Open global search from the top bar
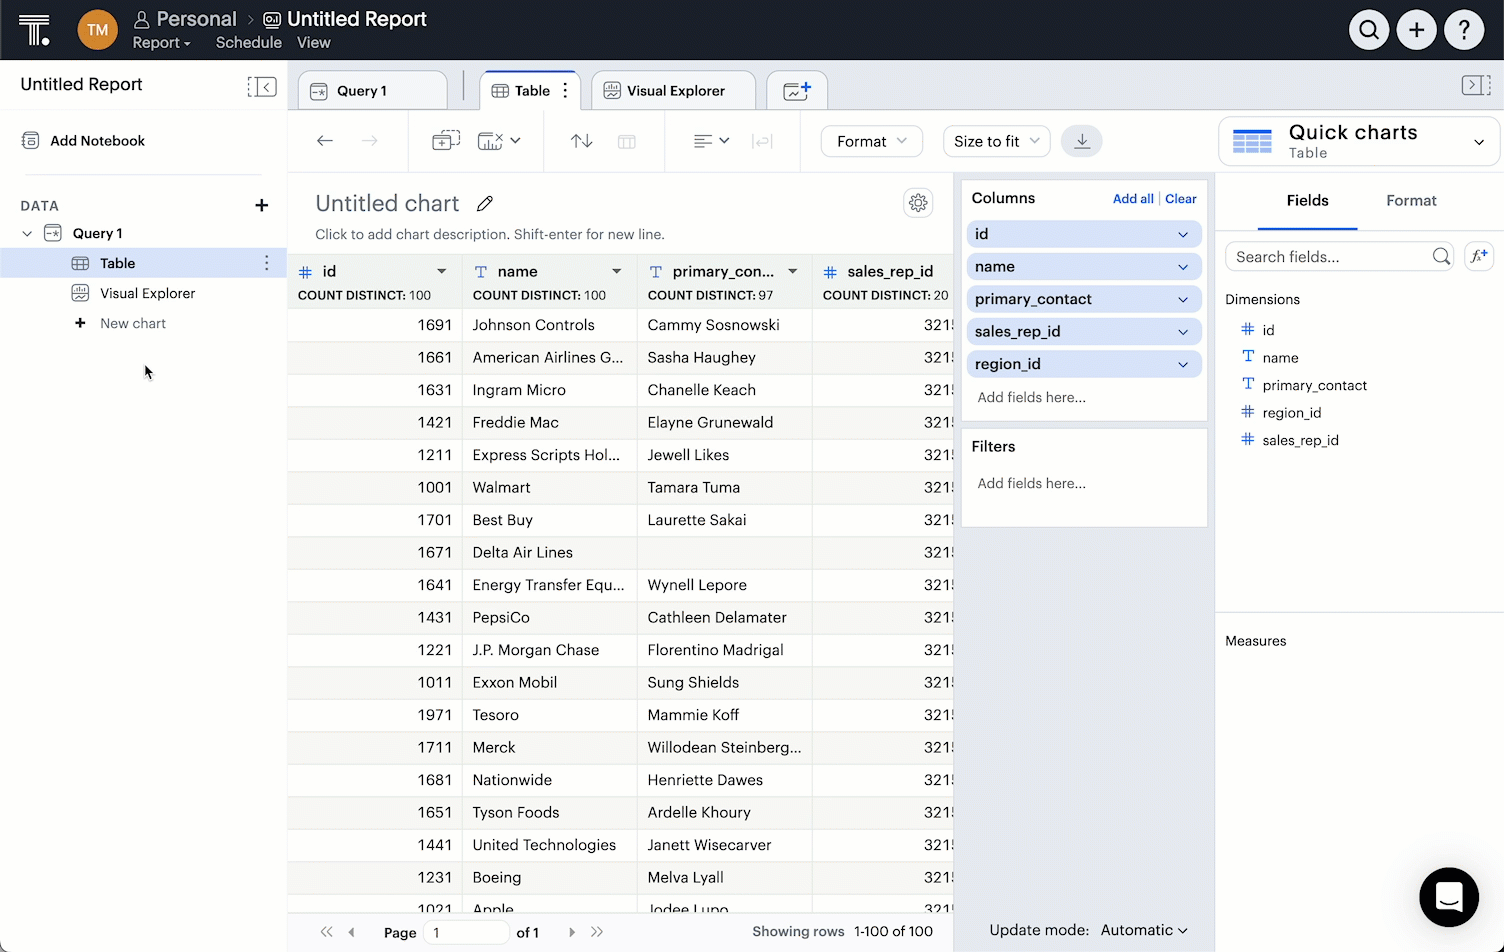The height and width of the screenshot is (952, 1504). [x=1369, y=29]
